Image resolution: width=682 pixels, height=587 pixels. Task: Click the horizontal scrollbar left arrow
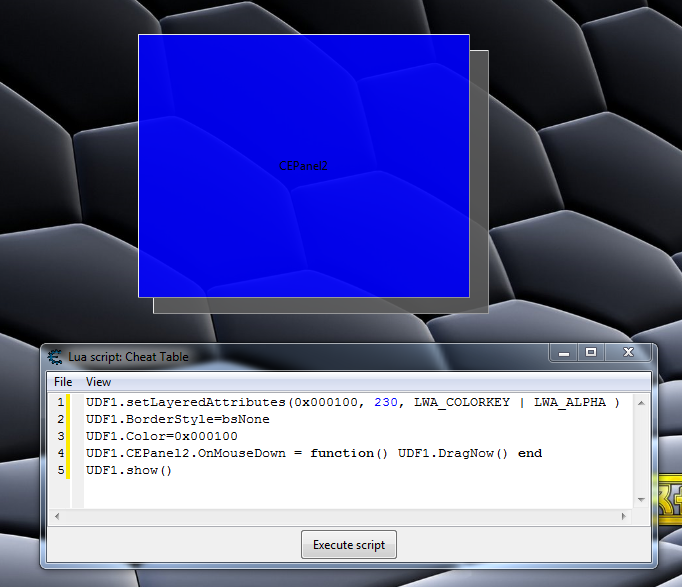click(57, 517)
